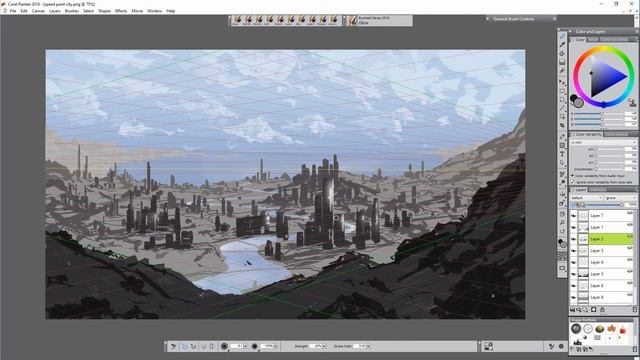Toggle Ignore color variability from color sets
This screenshot has width=640, height=360.
pyautogui.click(x=572, y=182)
